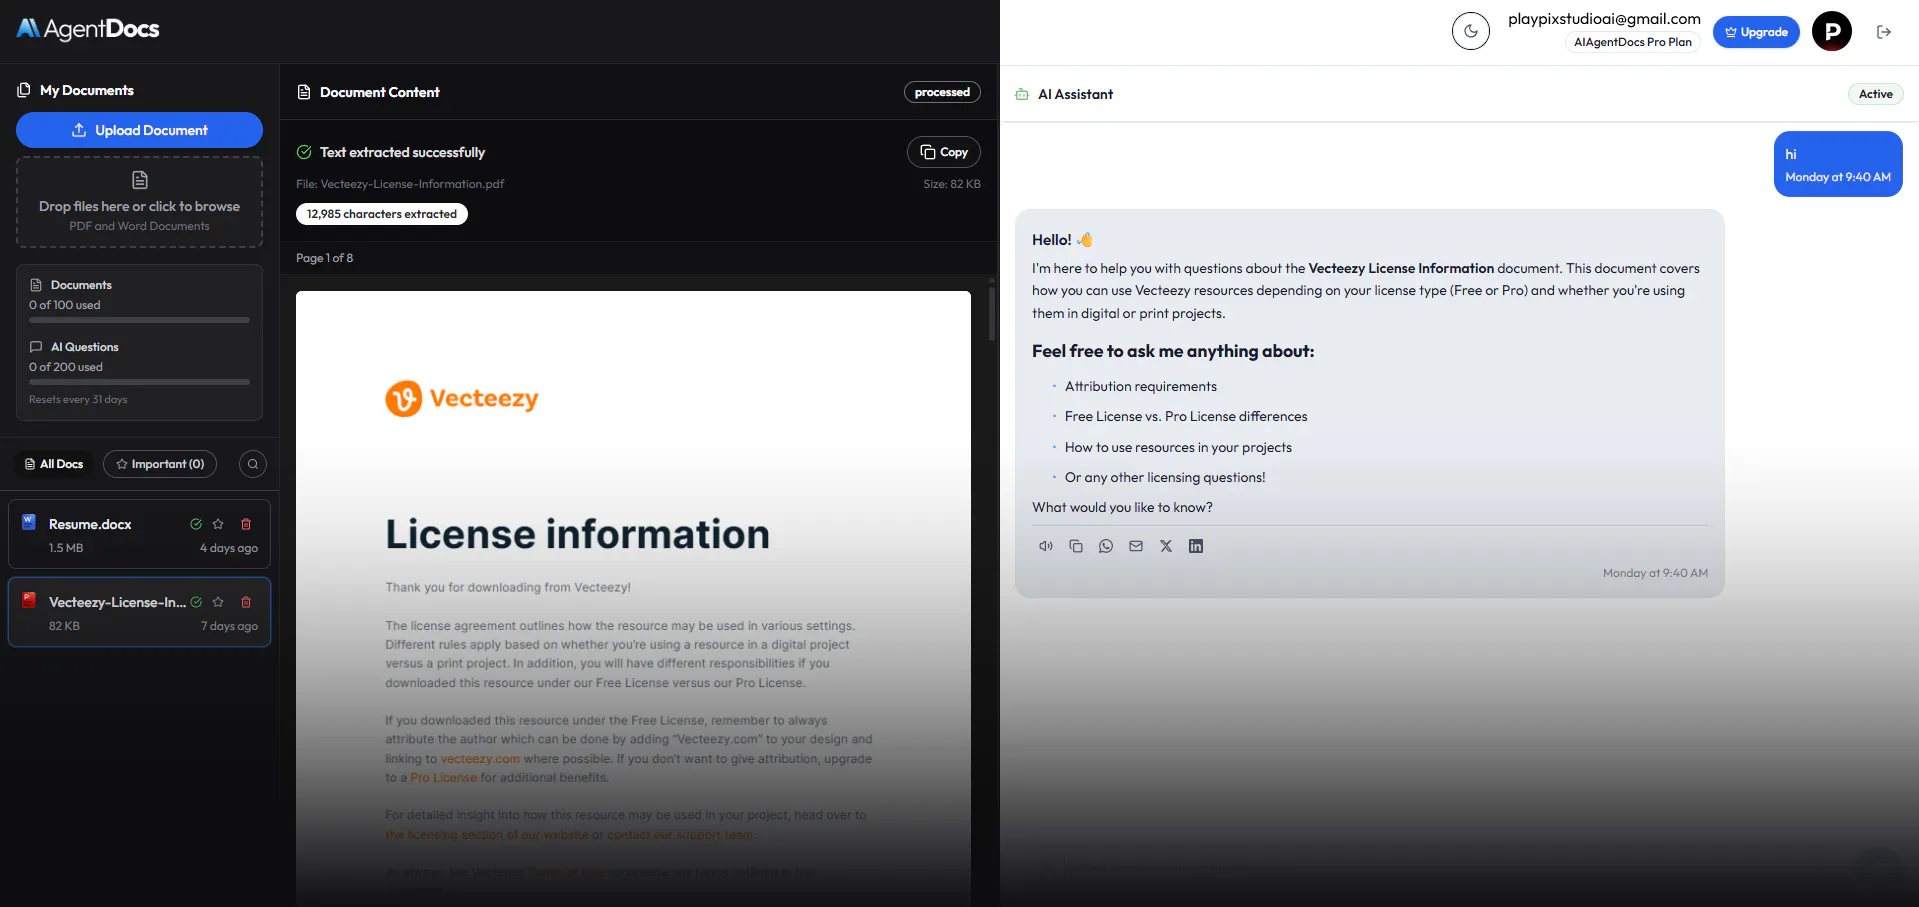Open the Resume.docx document
Viewport: 1919px width, 907px height.
point(139,534)
